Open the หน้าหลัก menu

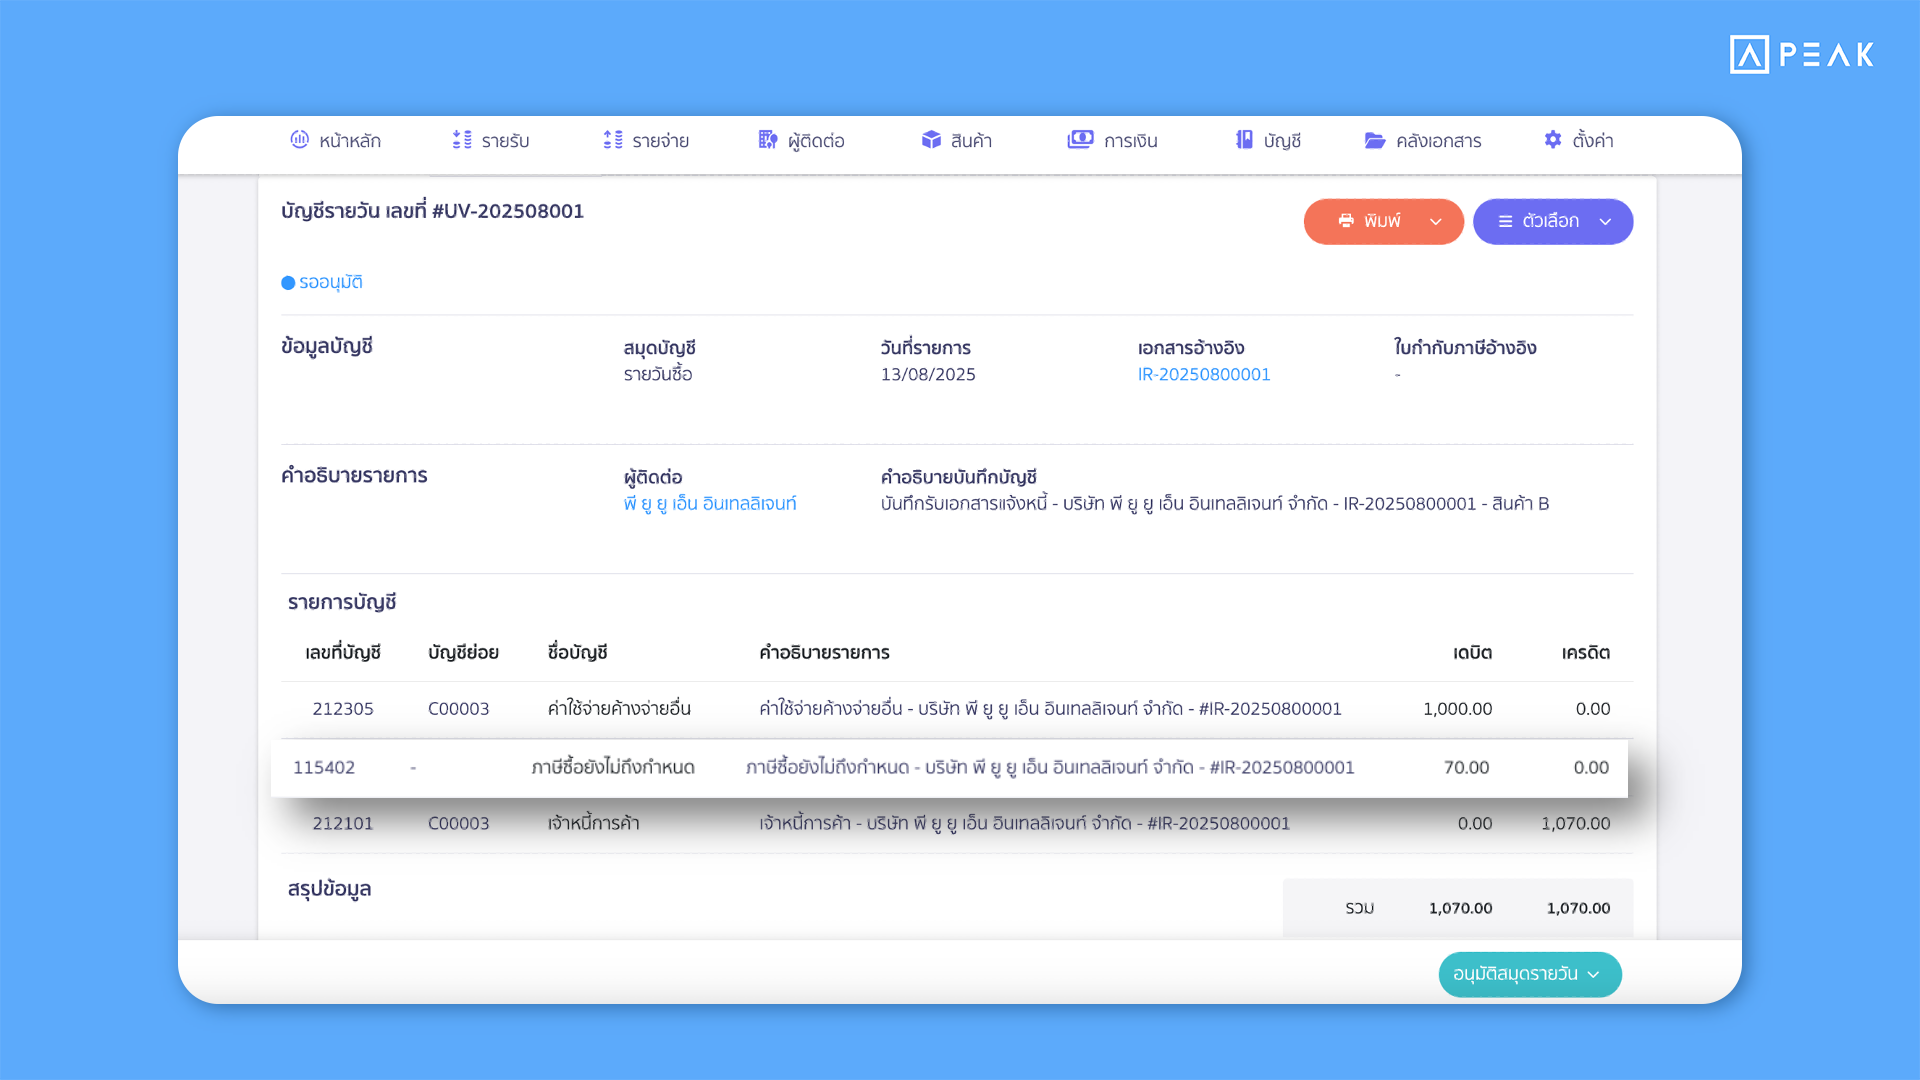(336, 141)
